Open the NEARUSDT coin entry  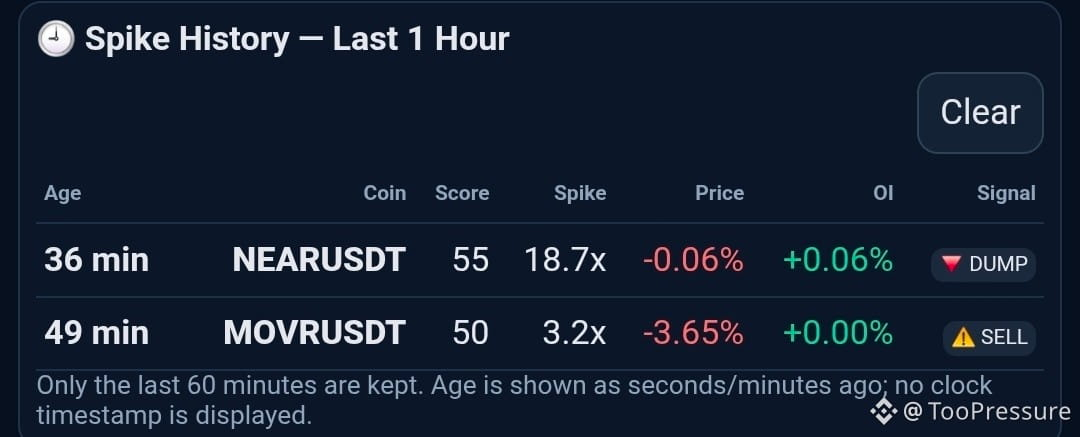[x=319, y=260]
